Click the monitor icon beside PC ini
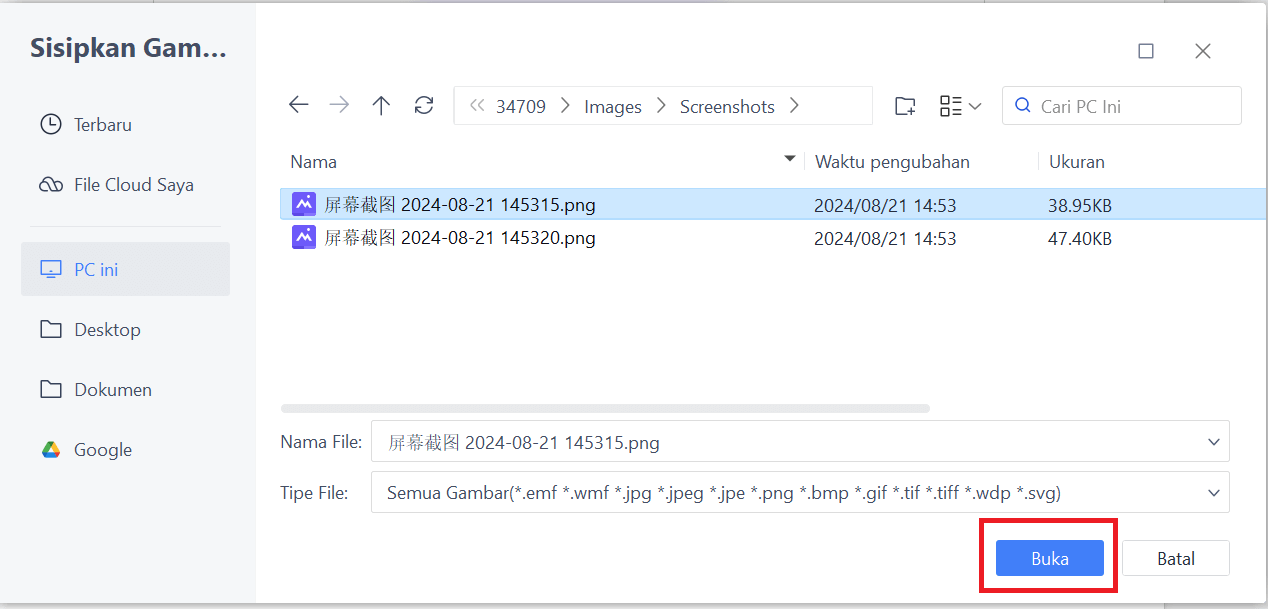 (x=51, y=268)
